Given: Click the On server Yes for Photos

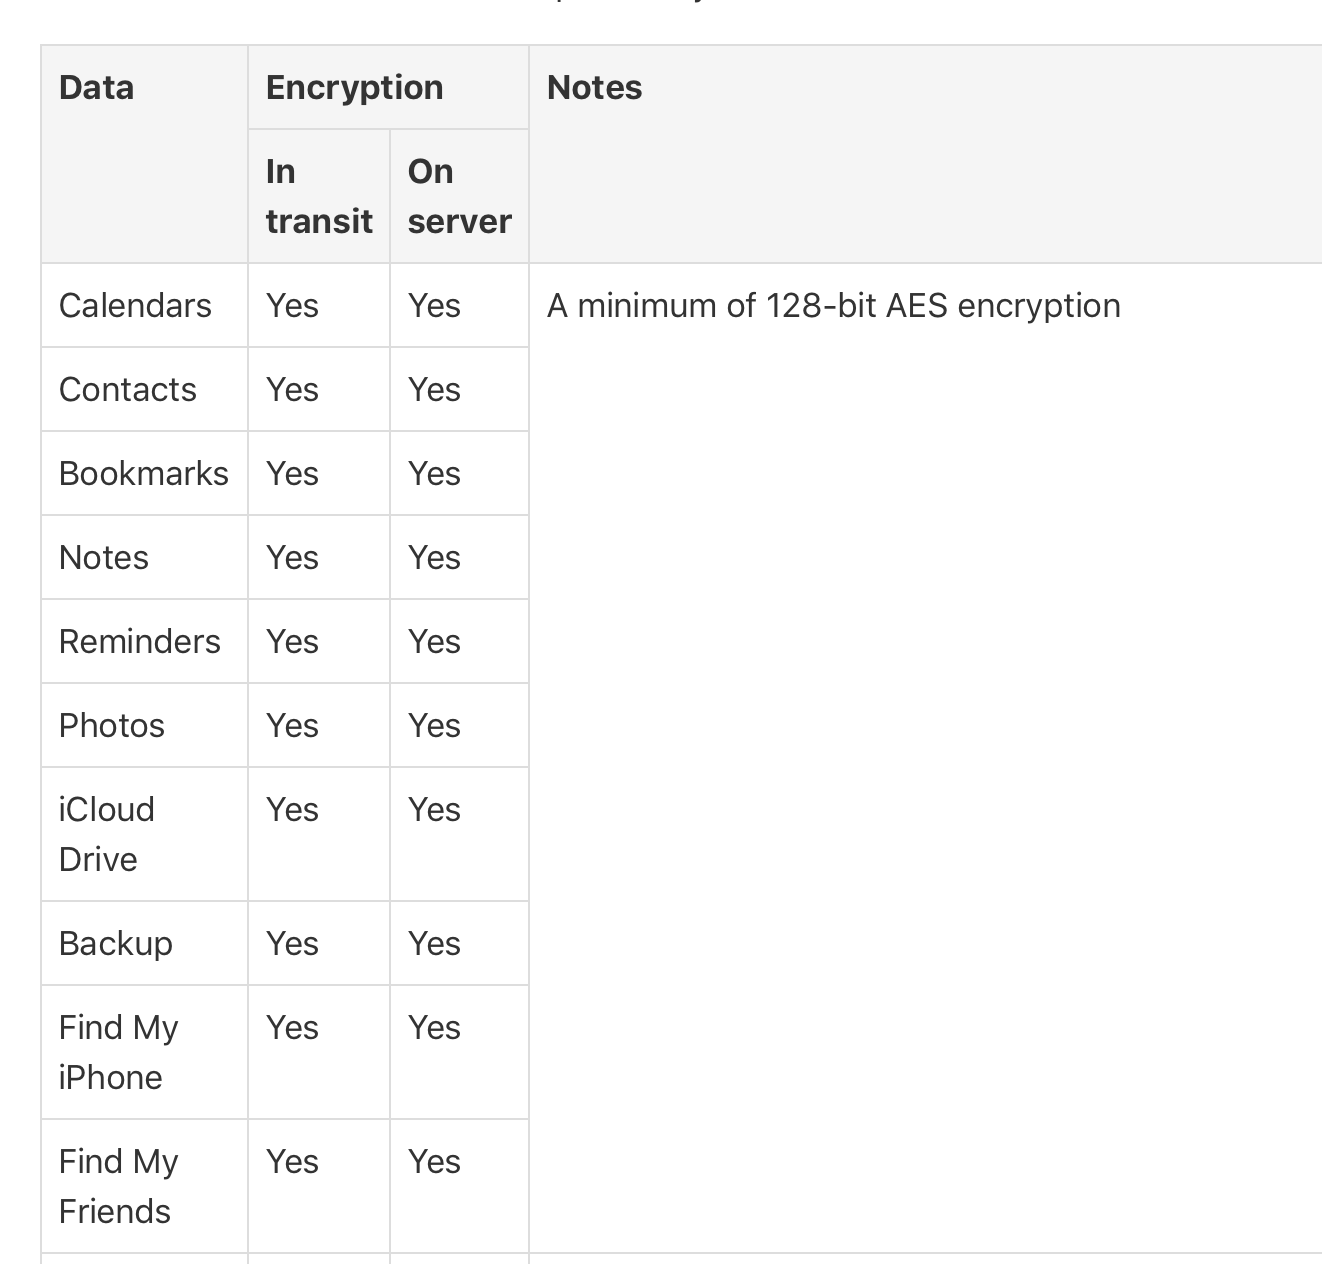Looking at the screenshot, I should pyautogui.click(x=434, y=726).
